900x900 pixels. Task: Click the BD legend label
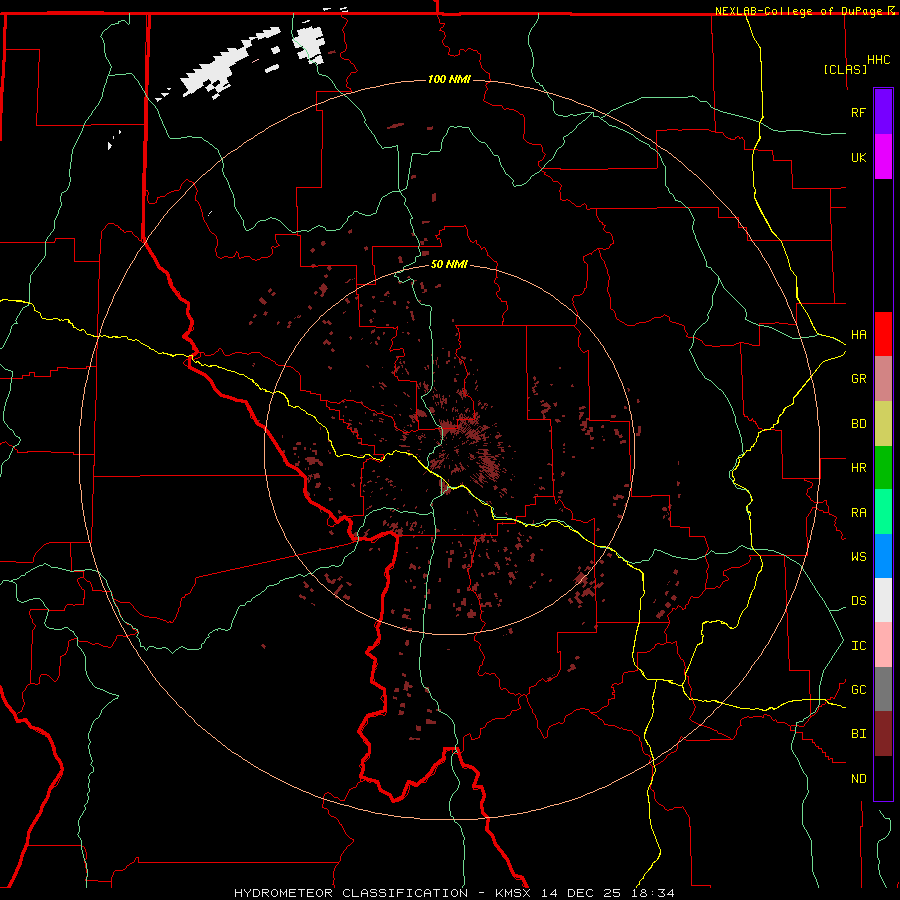point(858,424)
